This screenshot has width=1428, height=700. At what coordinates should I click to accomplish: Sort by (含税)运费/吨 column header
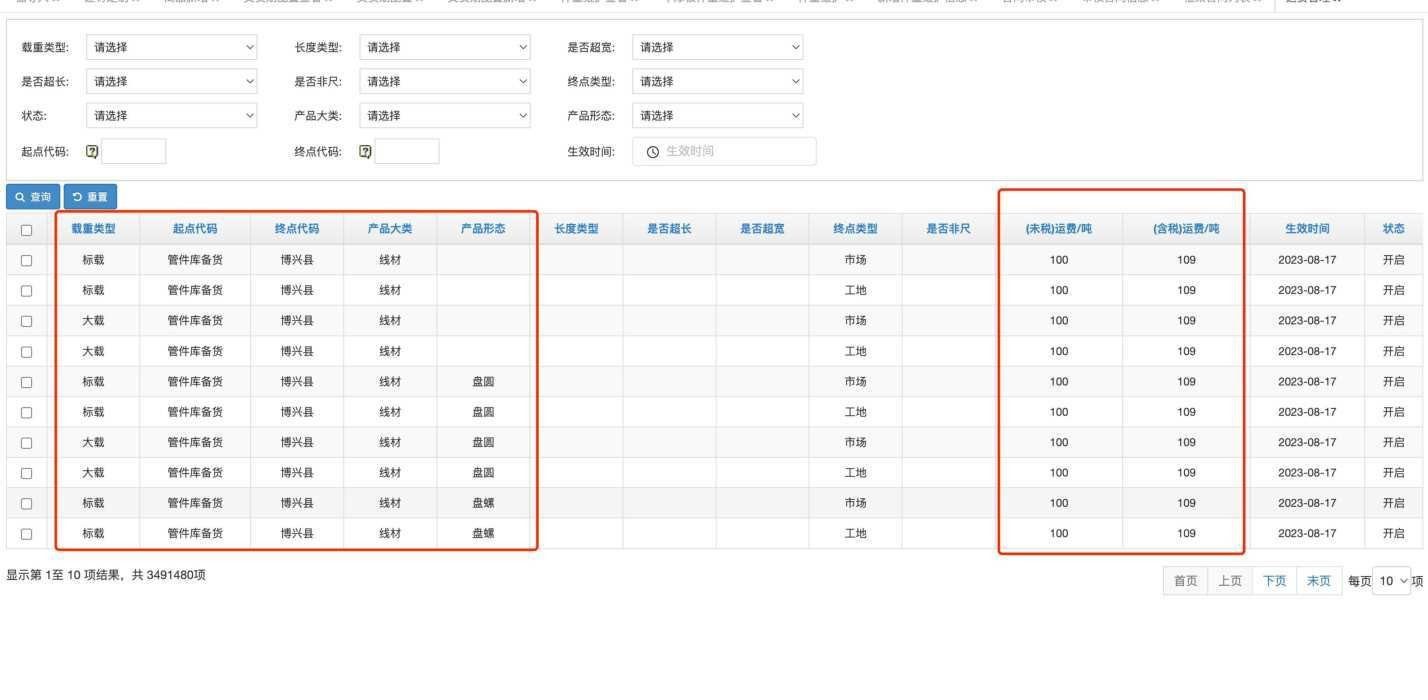click(x=1186, y=229)
